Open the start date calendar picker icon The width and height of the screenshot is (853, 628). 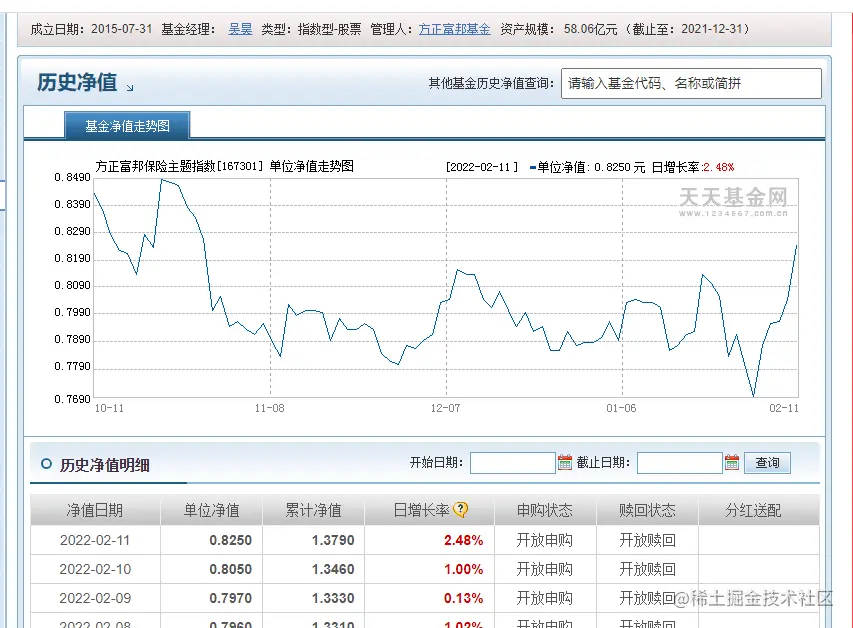(565, 463)
